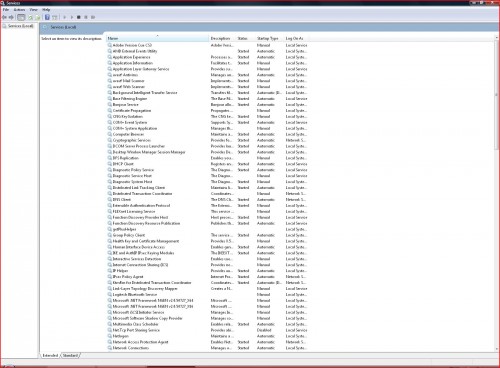Sort services by the Name column header
Screen dimensions: 500x368
158,38
